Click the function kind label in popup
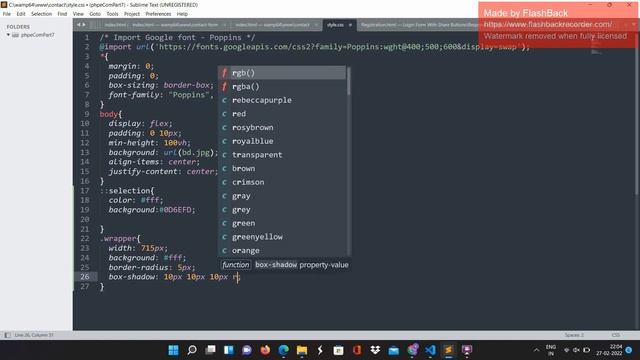The image size is (640, 360). (x=236, y=265)
